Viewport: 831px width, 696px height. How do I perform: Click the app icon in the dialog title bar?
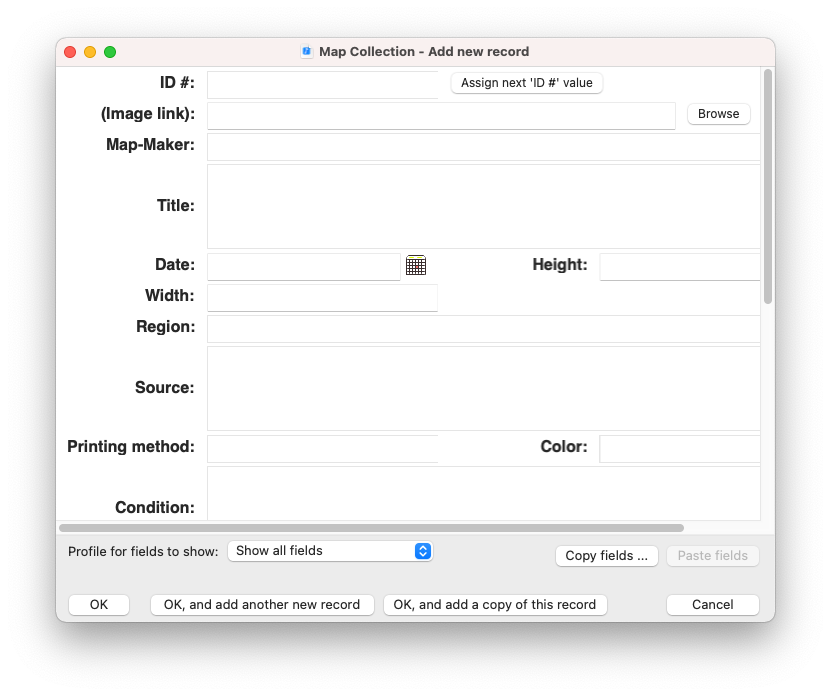tap(307, 51)
